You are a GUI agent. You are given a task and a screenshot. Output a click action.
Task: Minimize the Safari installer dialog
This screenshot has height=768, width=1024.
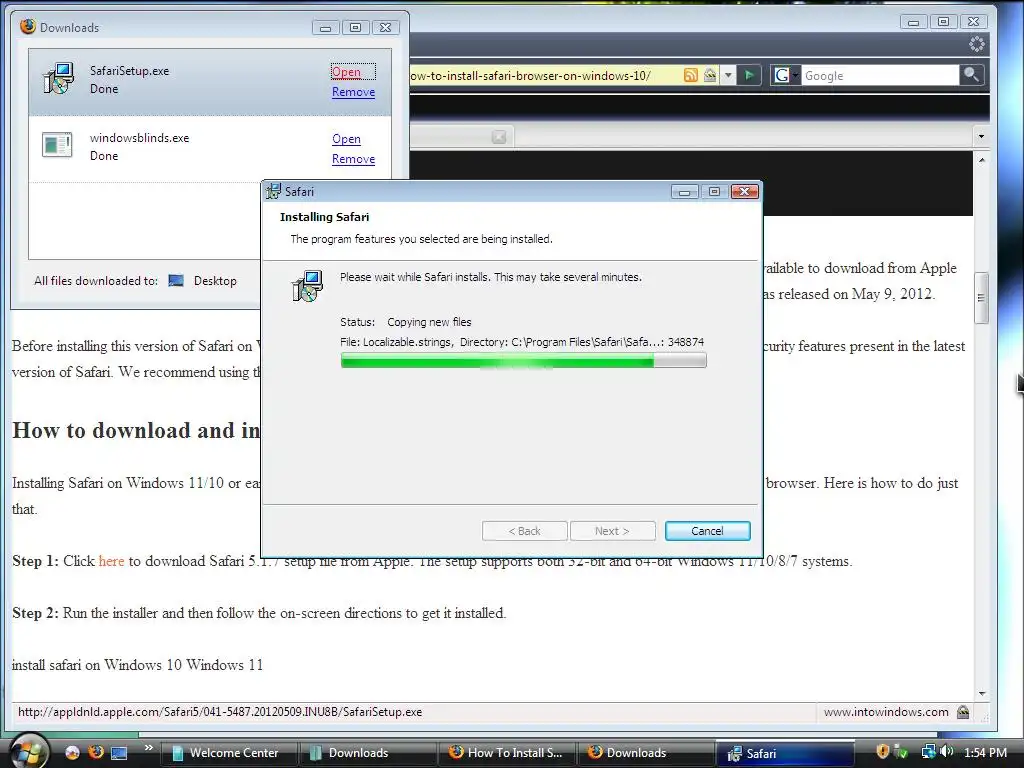point(684,191)
